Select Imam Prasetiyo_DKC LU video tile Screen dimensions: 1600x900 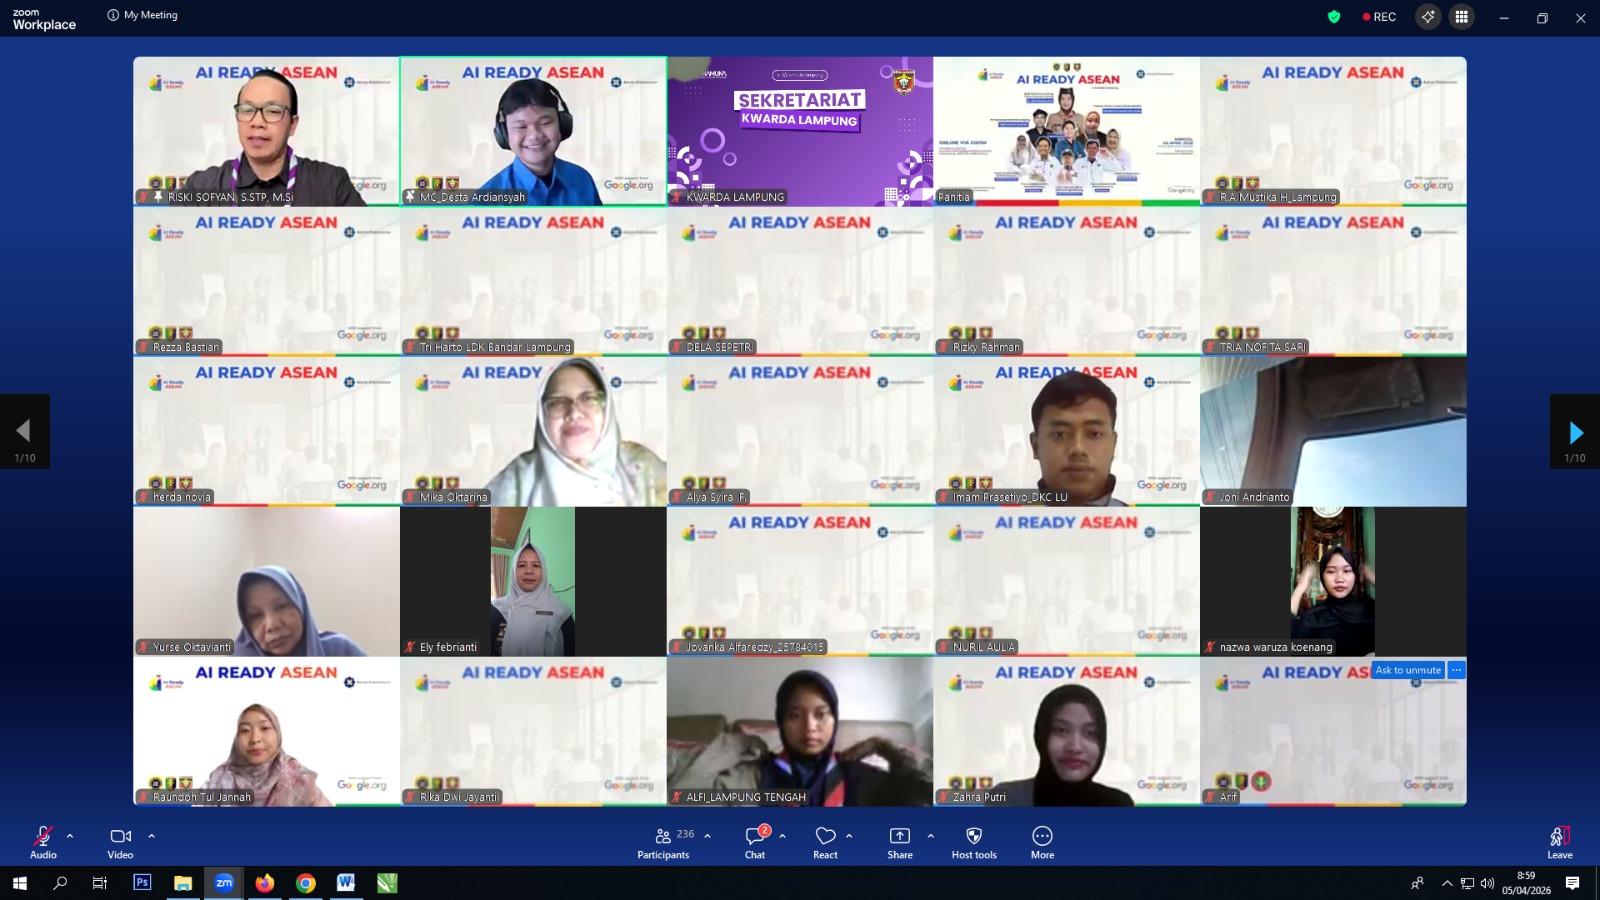click(x=1066, y=431)
